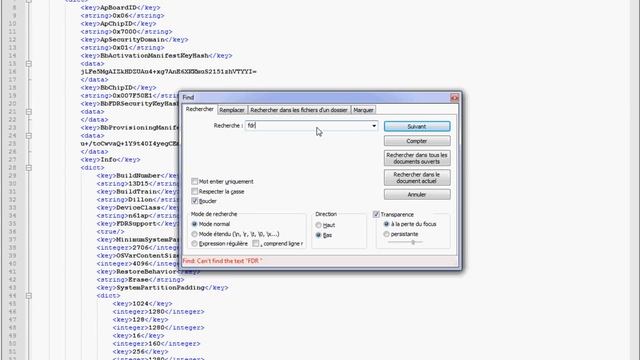Select à la perte du focus option
This screenshot has height=360, width=640.
pyautogui.click(x=386, y=224)
